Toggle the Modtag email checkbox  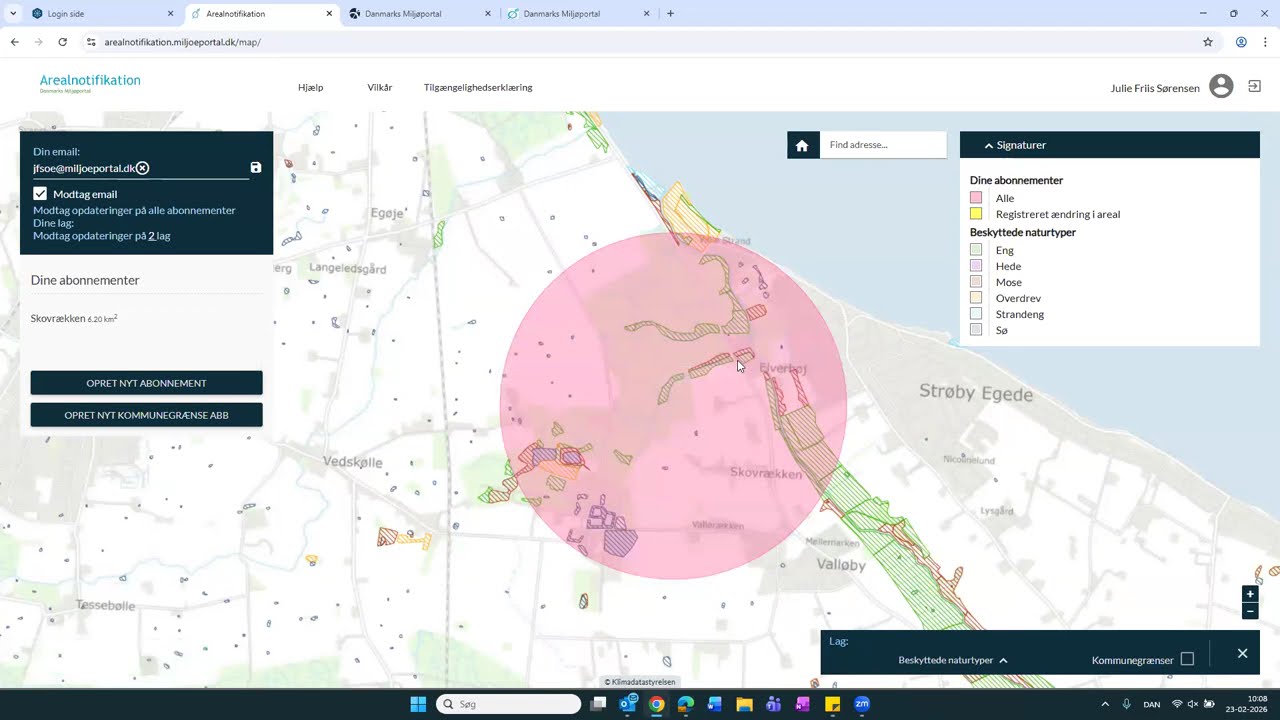(x=40, y=194)
